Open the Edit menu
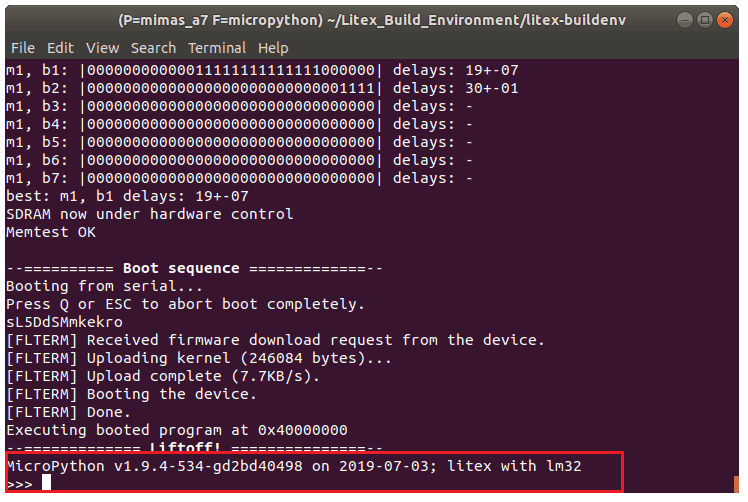This screenshot has height=502, width=748. 60,47
